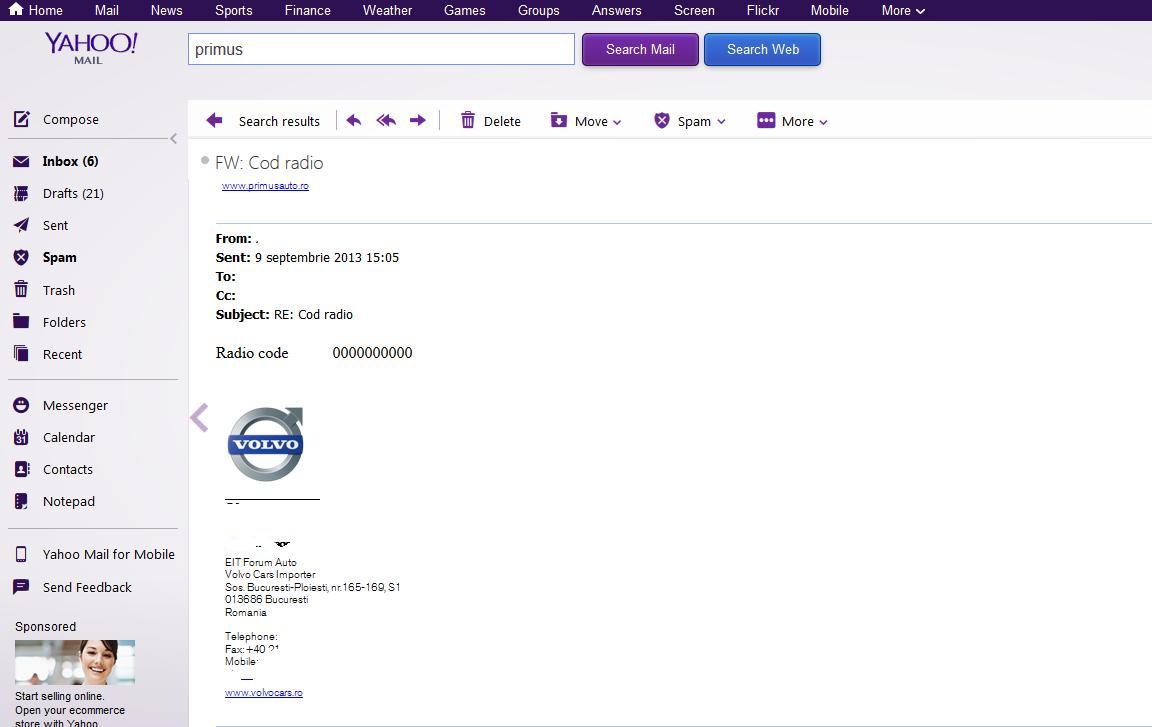Collapse the left sidebar with chevron
Screen dimensions: 1152x727
coord(173,138)
